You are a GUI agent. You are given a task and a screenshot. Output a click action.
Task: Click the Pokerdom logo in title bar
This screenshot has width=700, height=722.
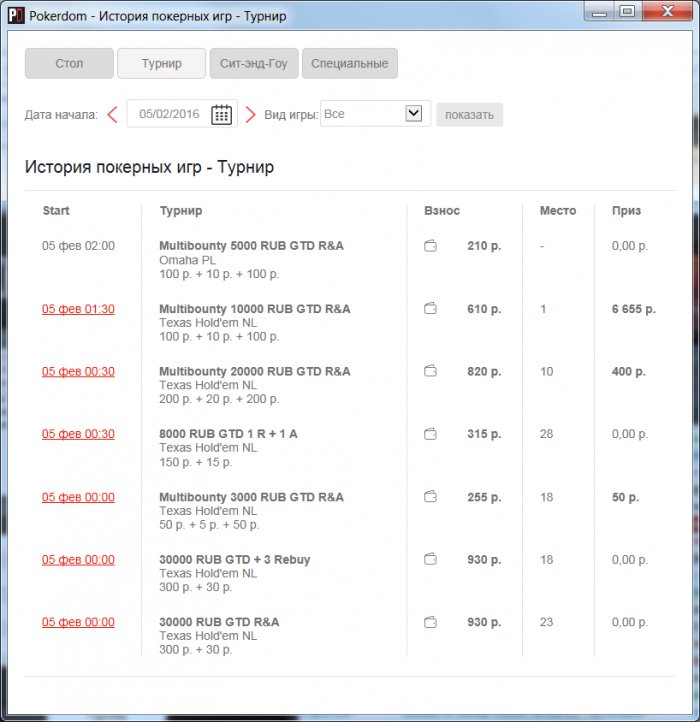coord(16,15)
